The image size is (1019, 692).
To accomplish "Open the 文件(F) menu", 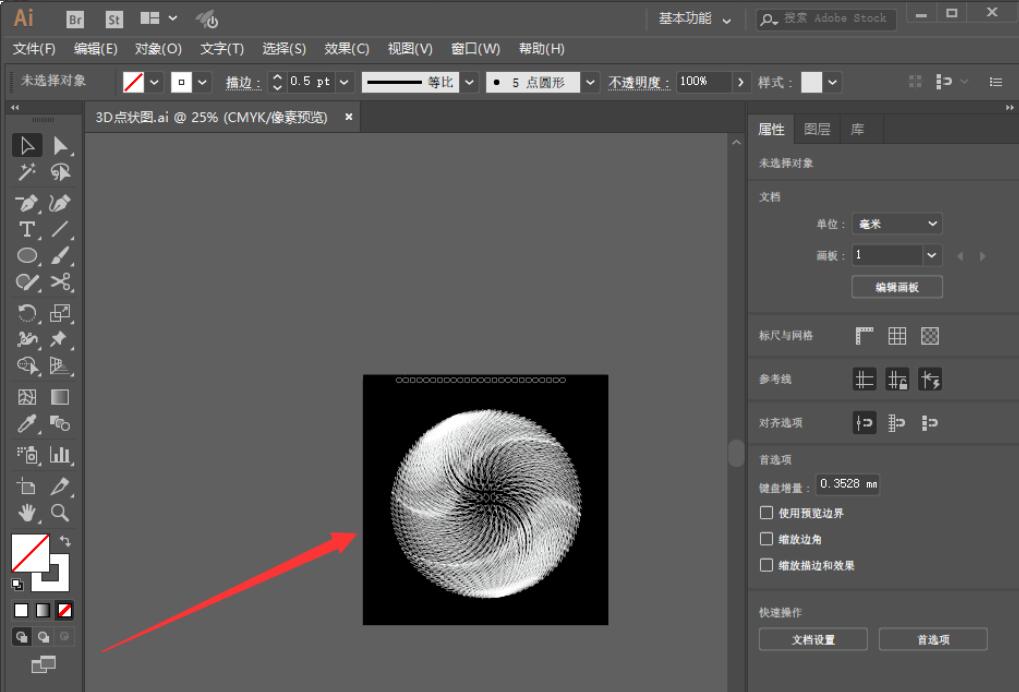I will tap(34, 49).
